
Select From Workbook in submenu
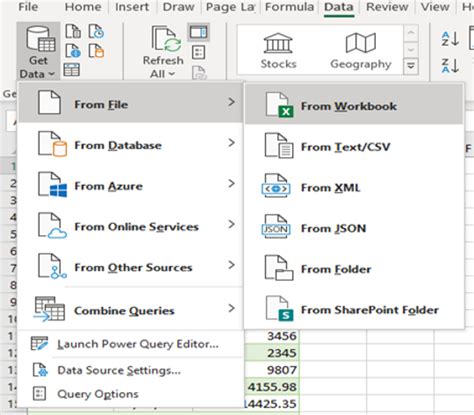click(x=354, y=105)
